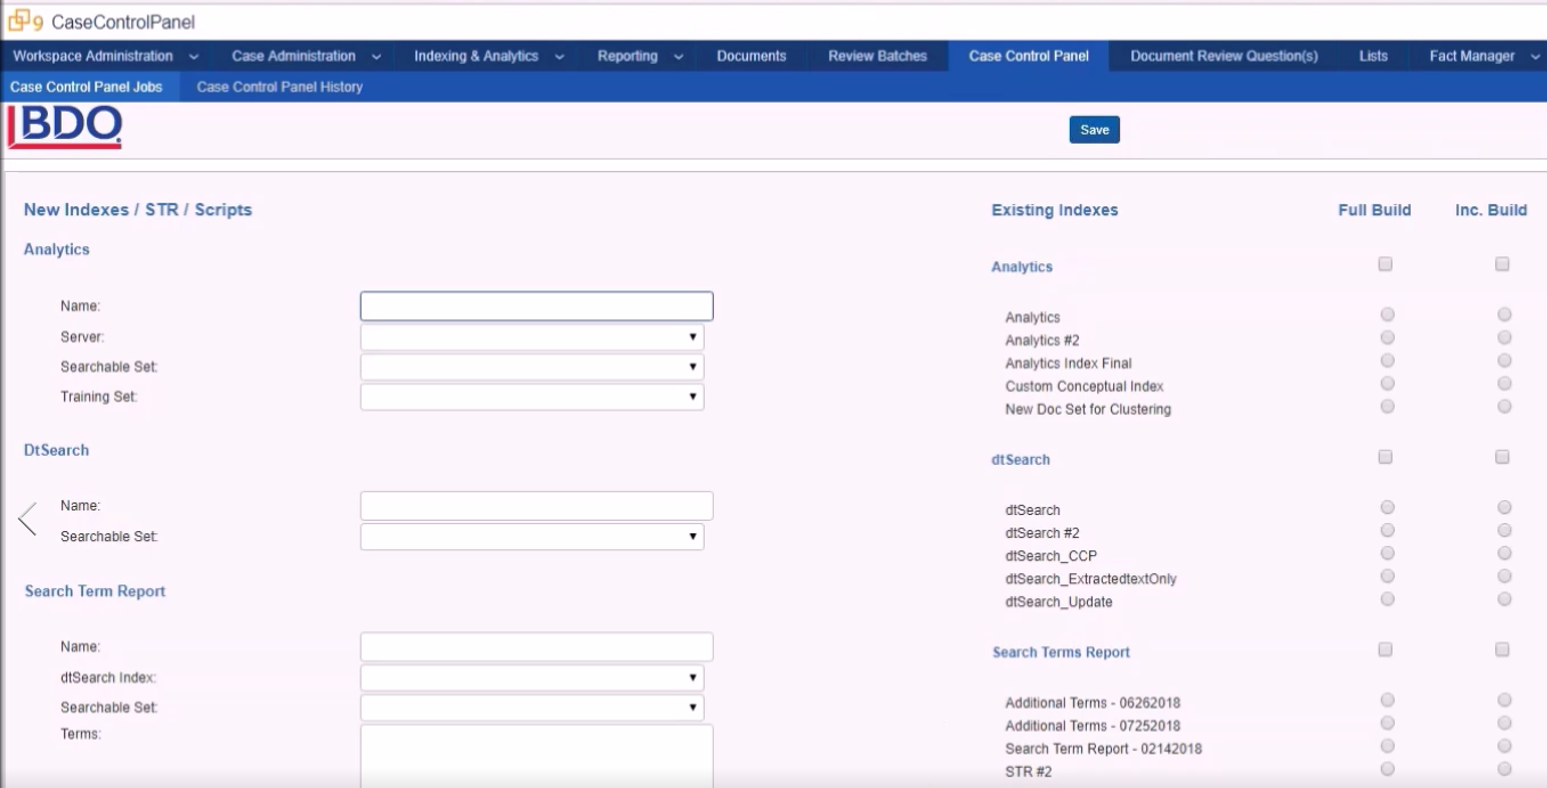Select Full Build radio for Analytics #2
Viewport: 1547px width, 788px height.
coord(1387,338)
